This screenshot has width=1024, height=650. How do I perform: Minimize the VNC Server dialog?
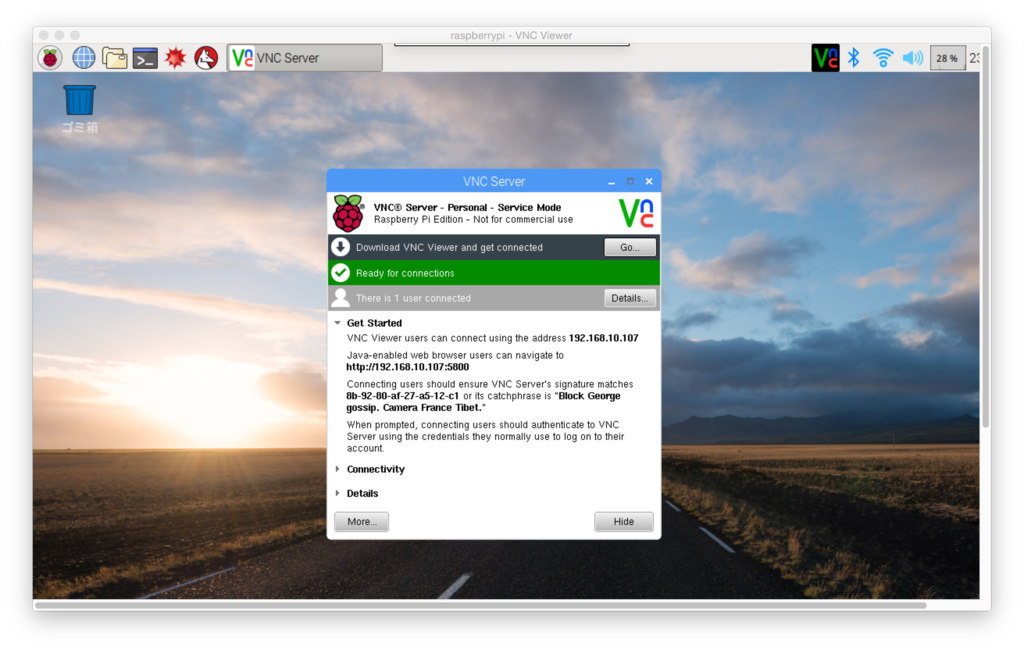tap(611, 182)
